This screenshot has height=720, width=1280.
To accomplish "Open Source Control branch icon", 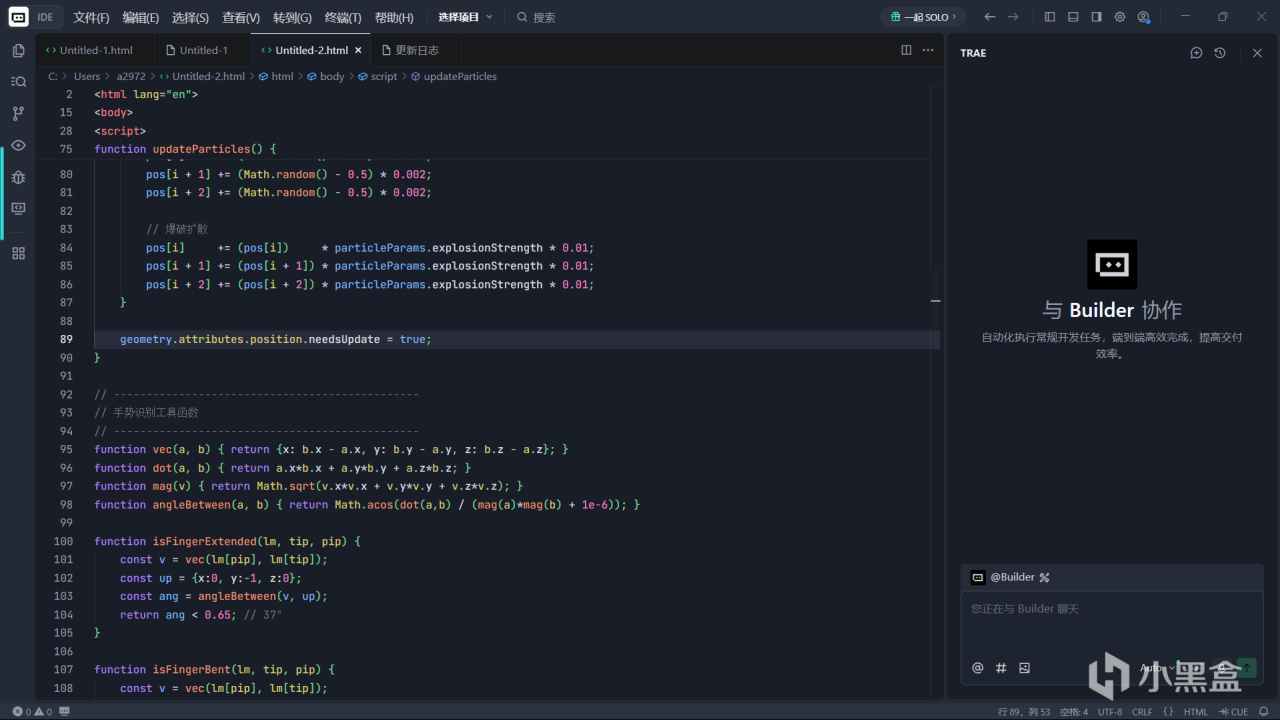I will [18, 114].
